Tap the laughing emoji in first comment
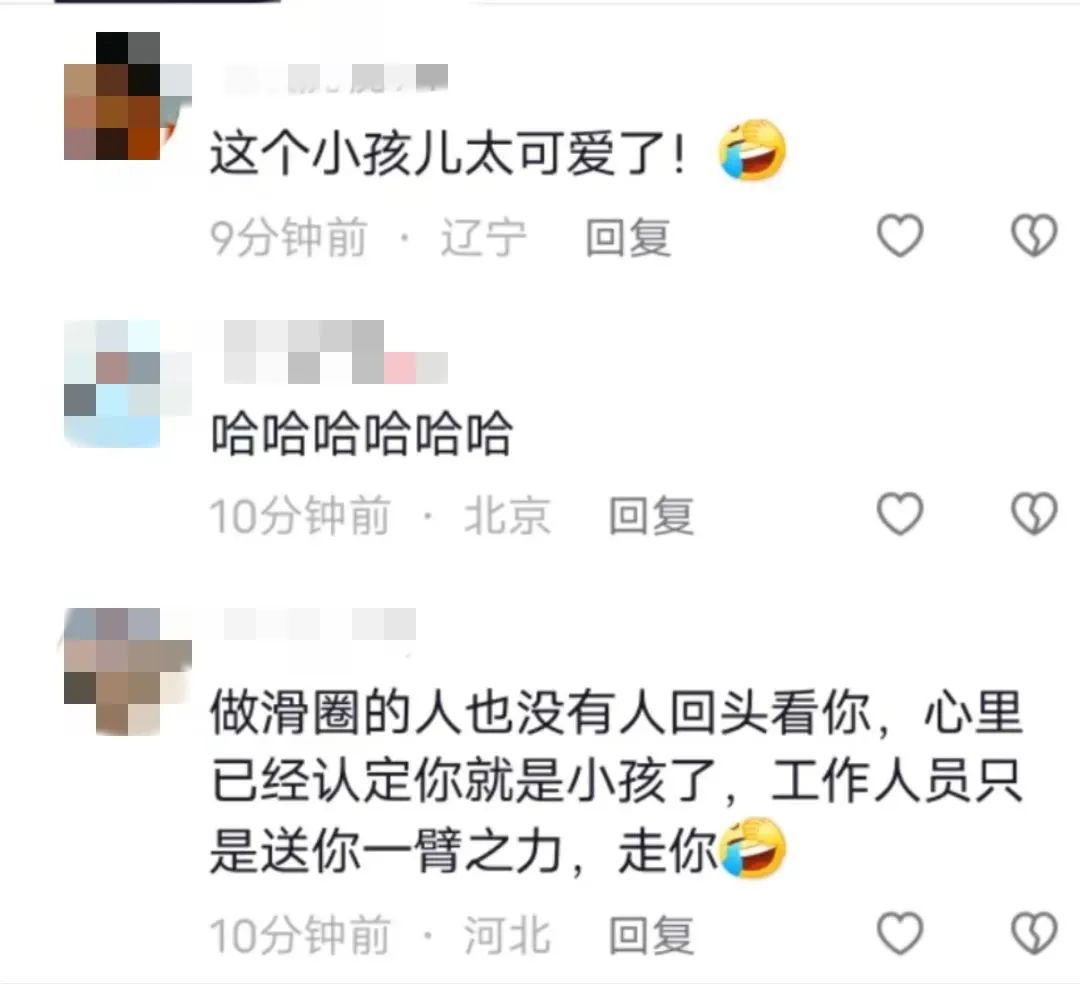This screenshot has width=1080, height=984. coord(752,149)
